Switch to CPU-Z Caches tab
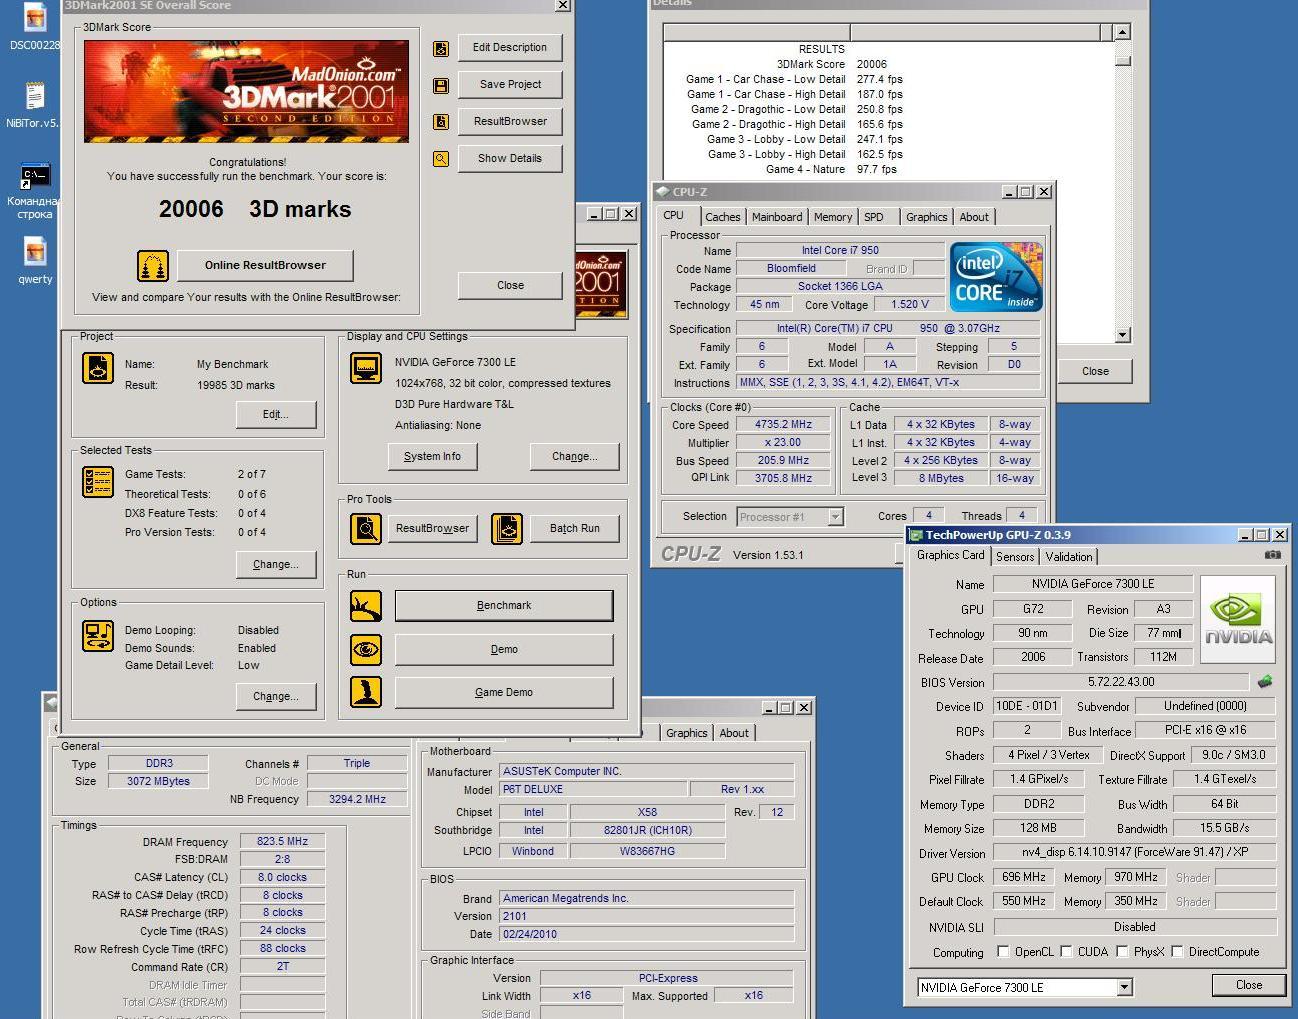 [723, 217]
